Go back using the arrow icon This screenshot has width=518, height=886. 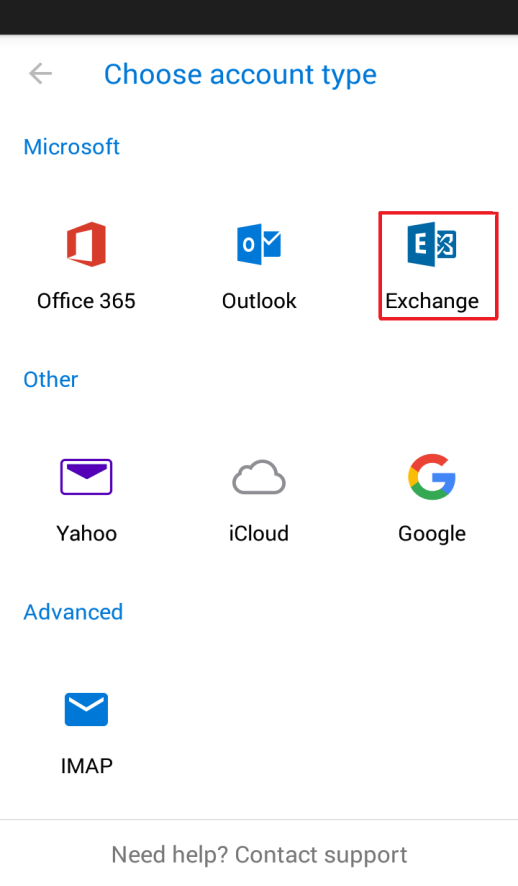click(41, 73)
